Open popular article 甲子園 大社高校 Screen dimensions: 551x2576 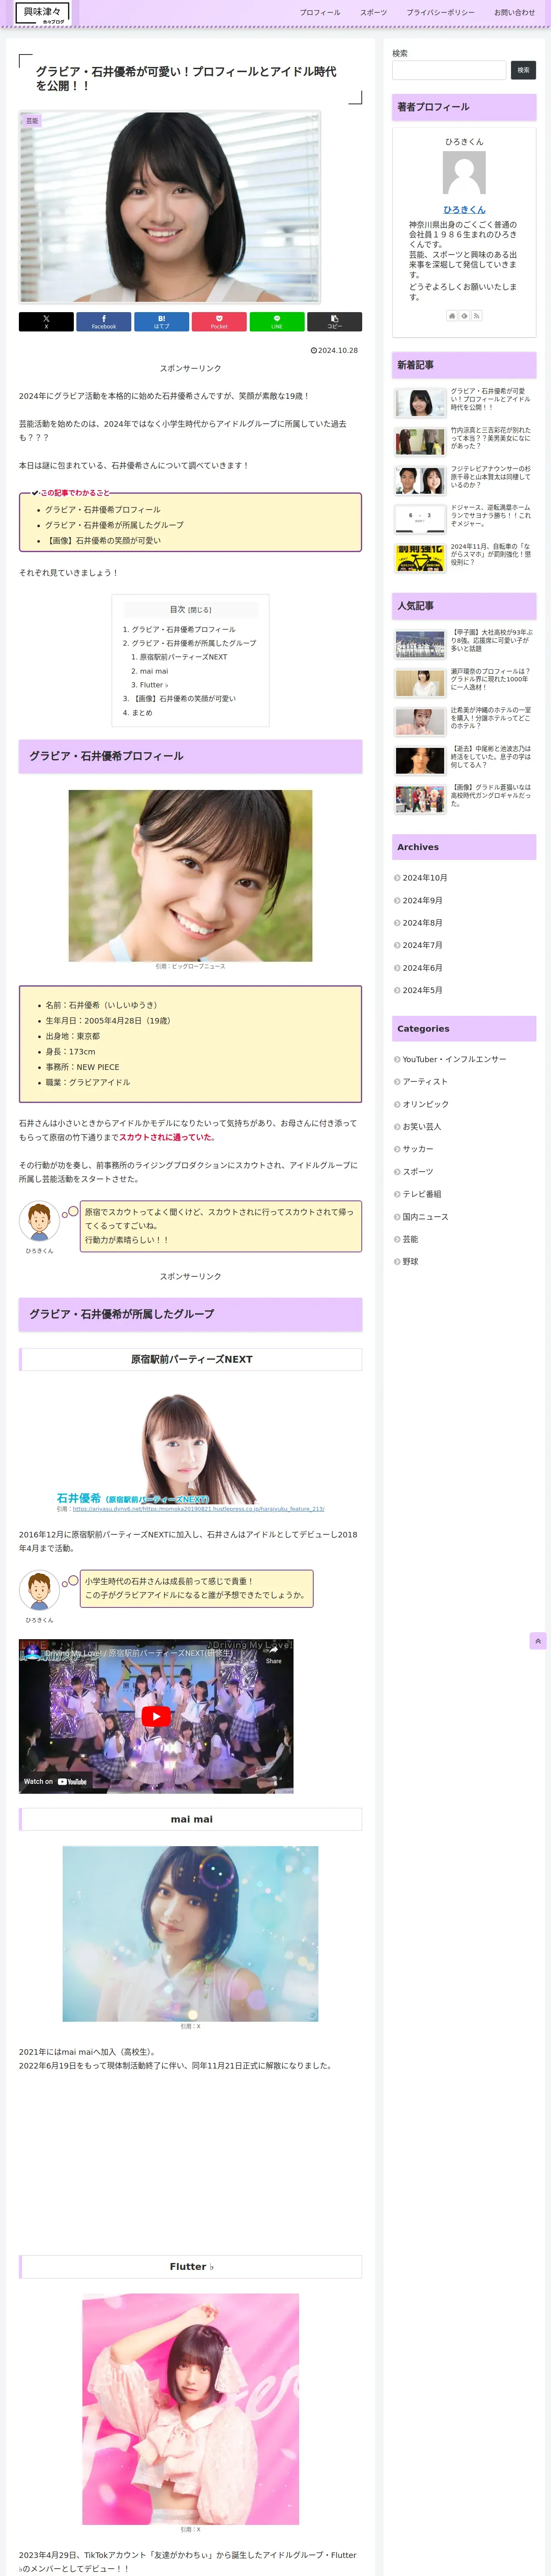[x=464, y=644]
